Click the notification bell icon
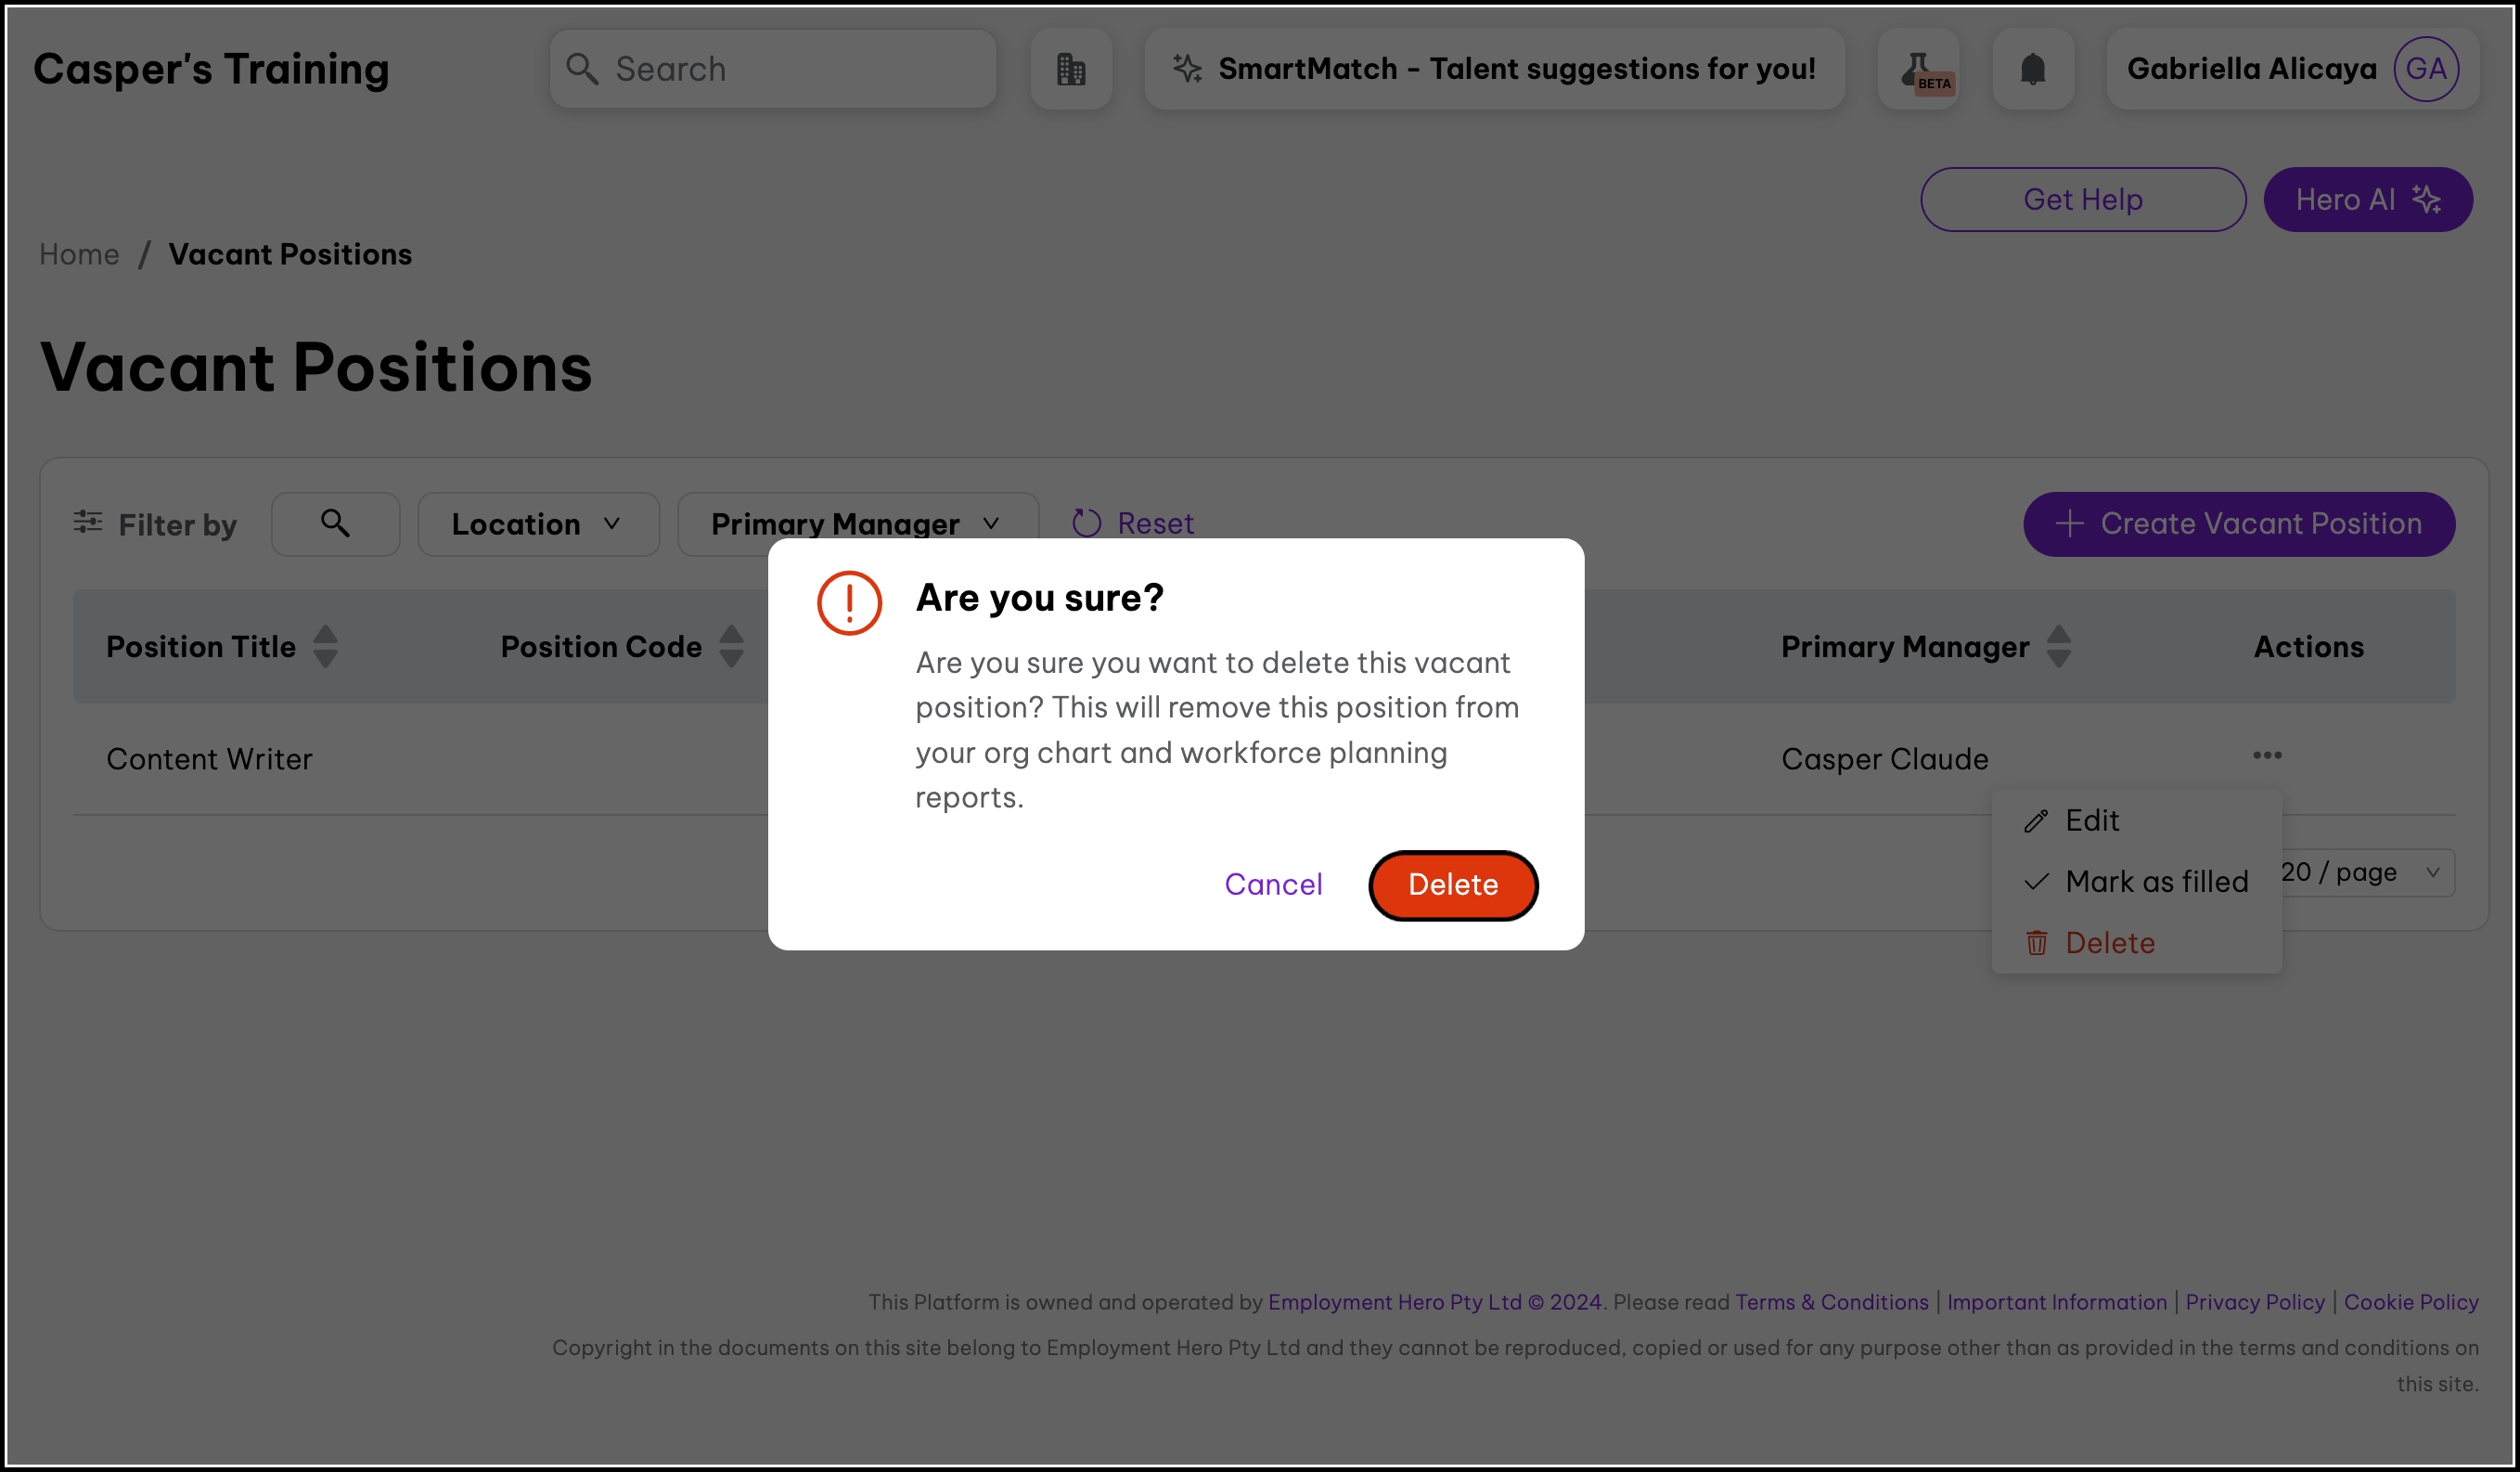 point(2032,69)
